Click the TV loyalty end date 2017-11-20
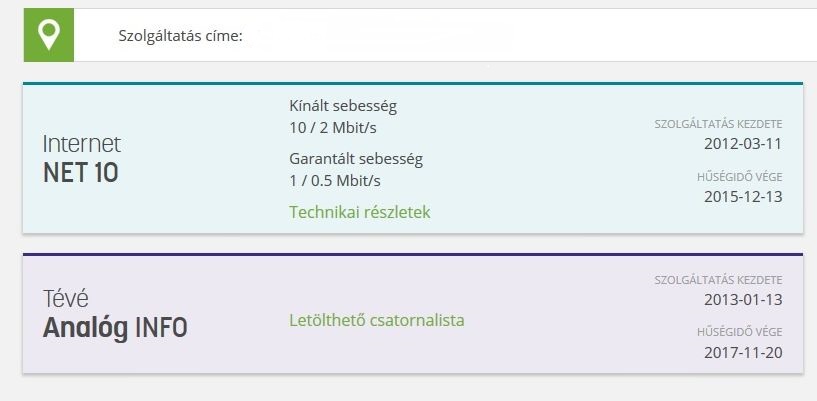817x401 pixels. [743, 352]
